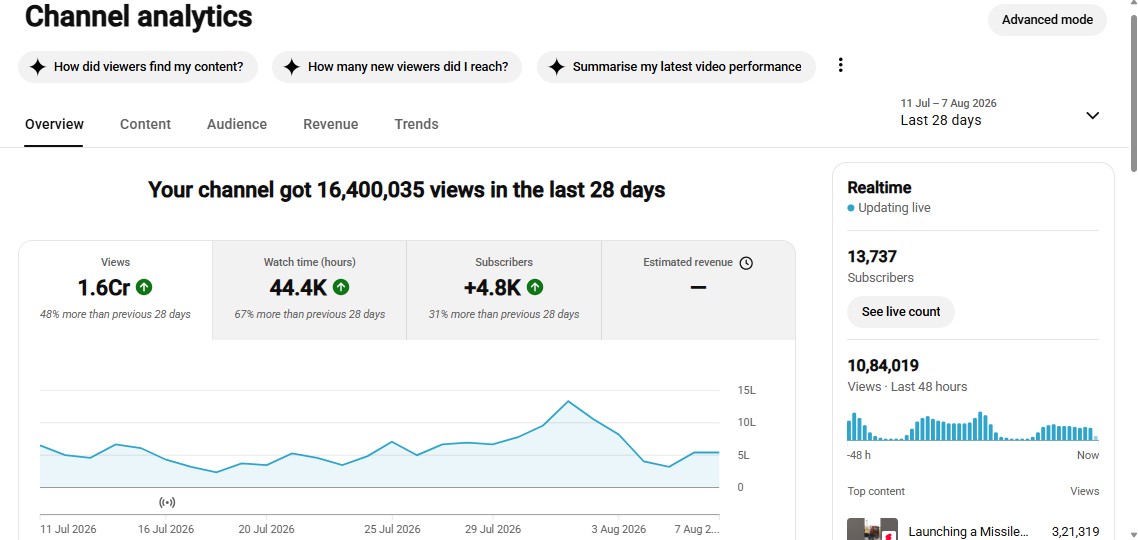Click sparkle icon beside 'How did viewers find'
This screenshot has width=1138, height=540.
[38, 67]
